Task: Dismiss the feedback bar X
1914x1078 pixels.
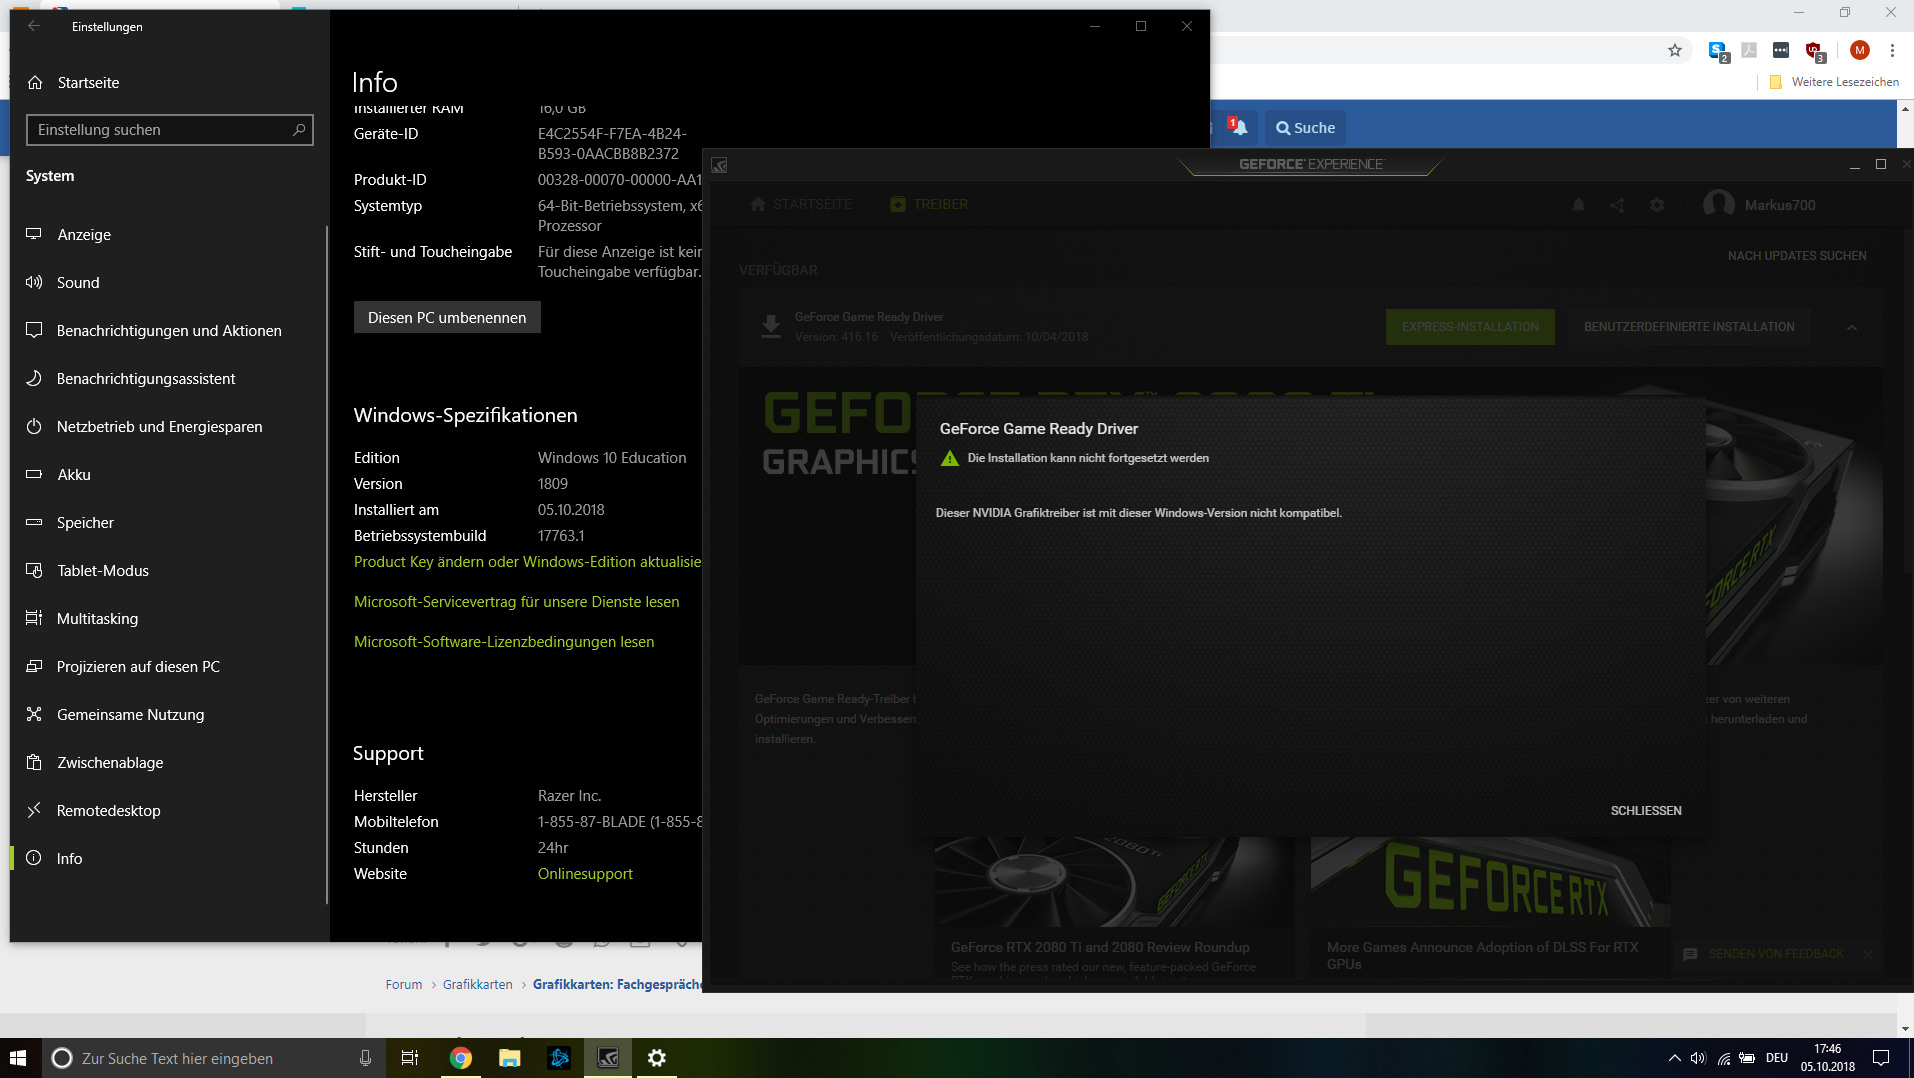Action: pyautogui.click(x=1867, y=955)
